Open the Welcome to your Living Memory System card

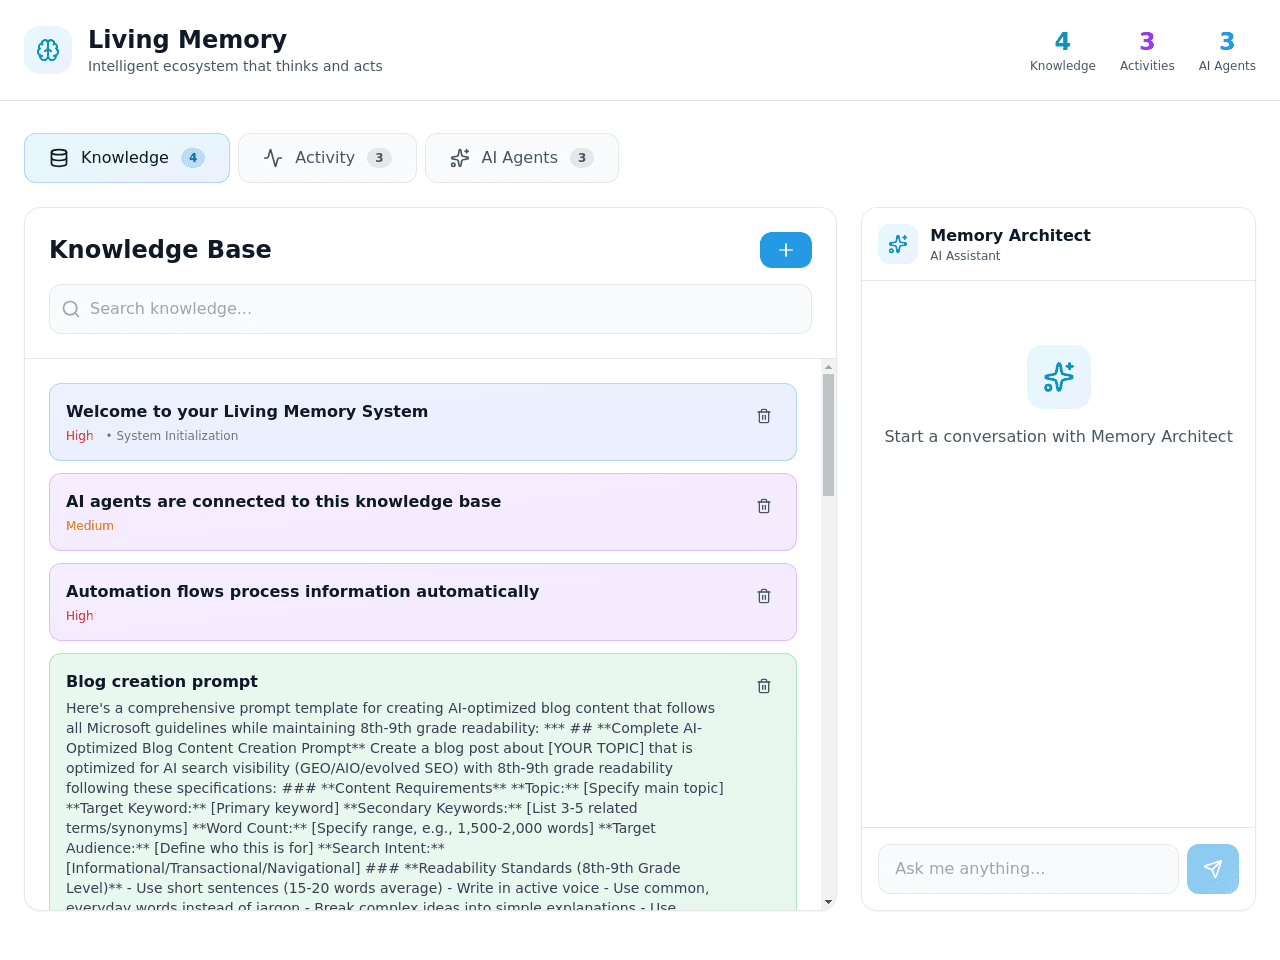coord(423,422)
